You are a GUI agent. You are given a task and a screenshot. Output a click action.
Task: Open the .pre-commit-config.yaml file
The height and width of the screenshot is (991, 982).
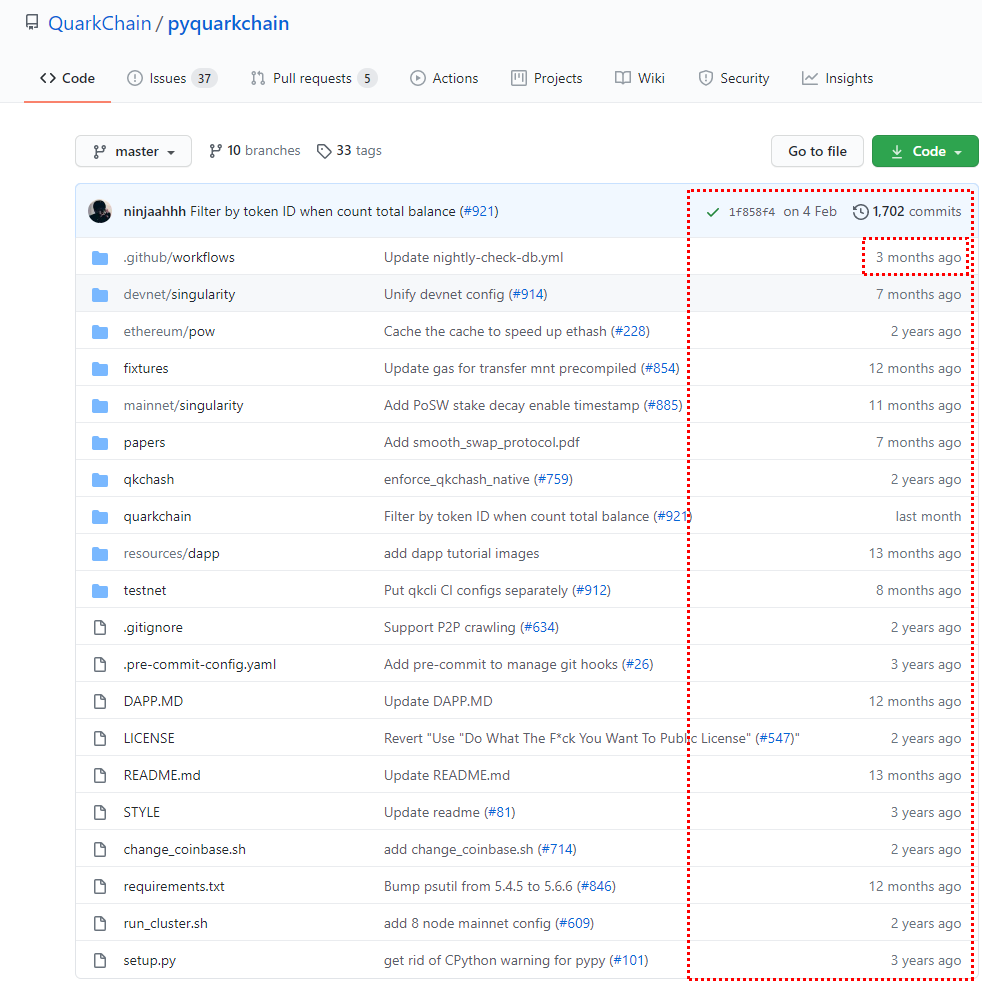pos(200,664)
